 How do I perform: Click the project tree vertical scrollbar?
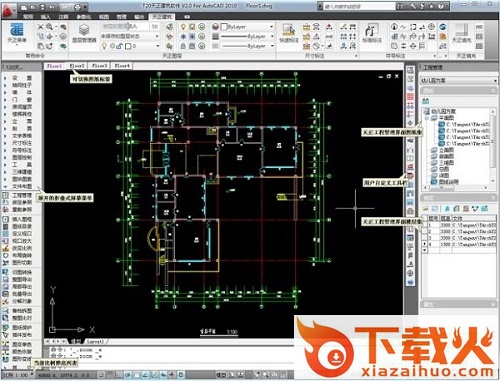(493, 145)
